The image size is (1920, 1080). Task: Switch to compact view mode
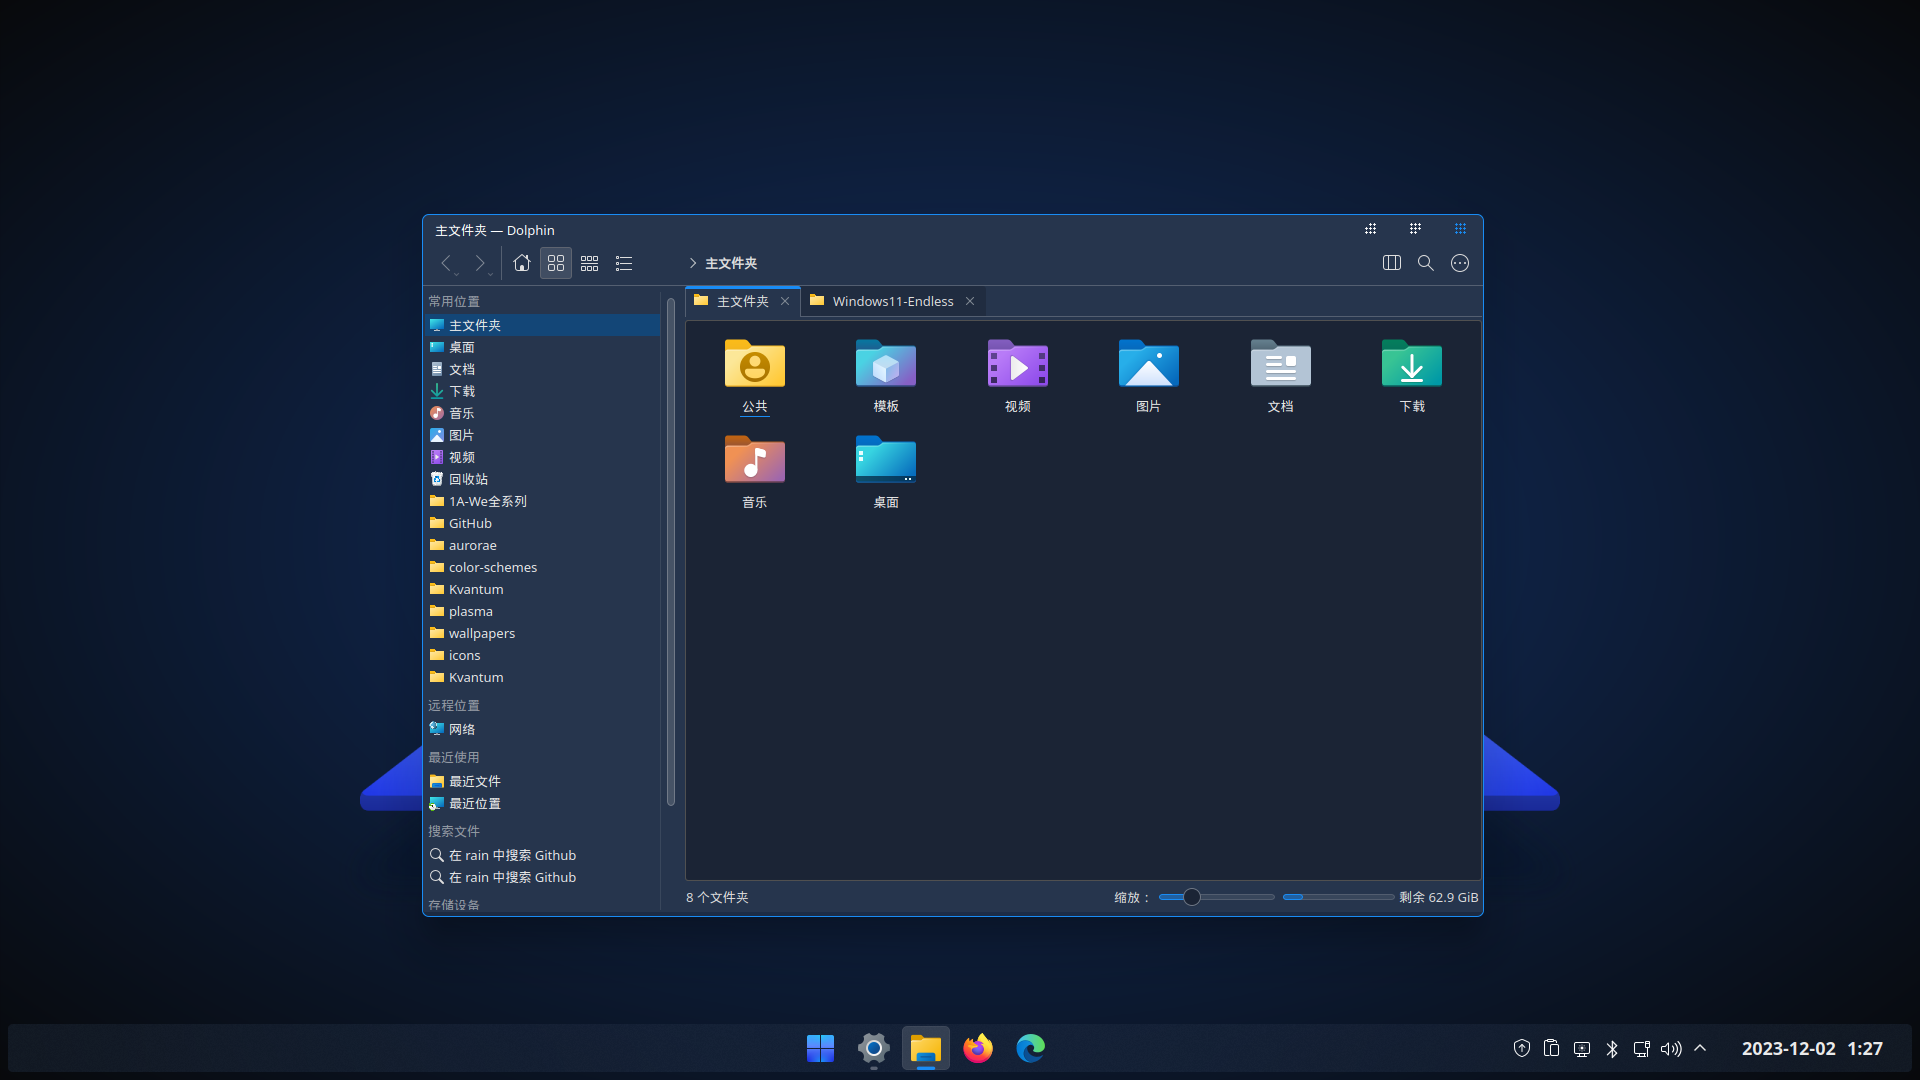coord(590,263)
